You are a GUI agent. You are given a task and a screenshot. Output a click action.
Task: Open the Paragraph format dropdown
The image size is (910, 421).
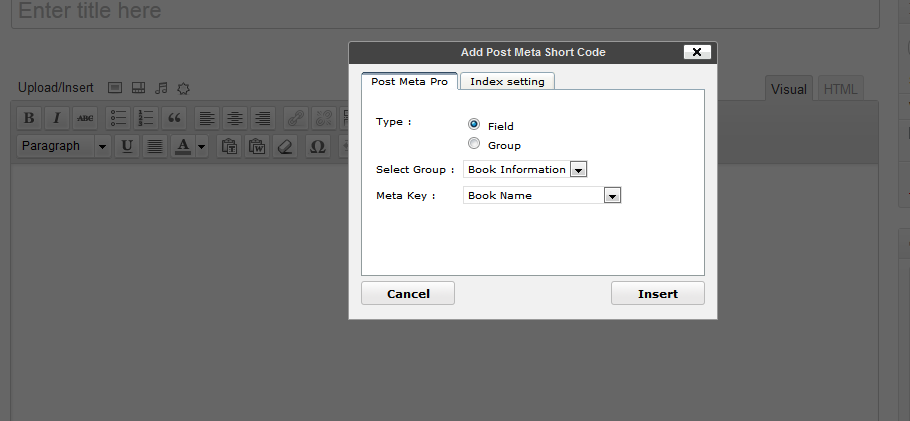(x=64, y=146)
